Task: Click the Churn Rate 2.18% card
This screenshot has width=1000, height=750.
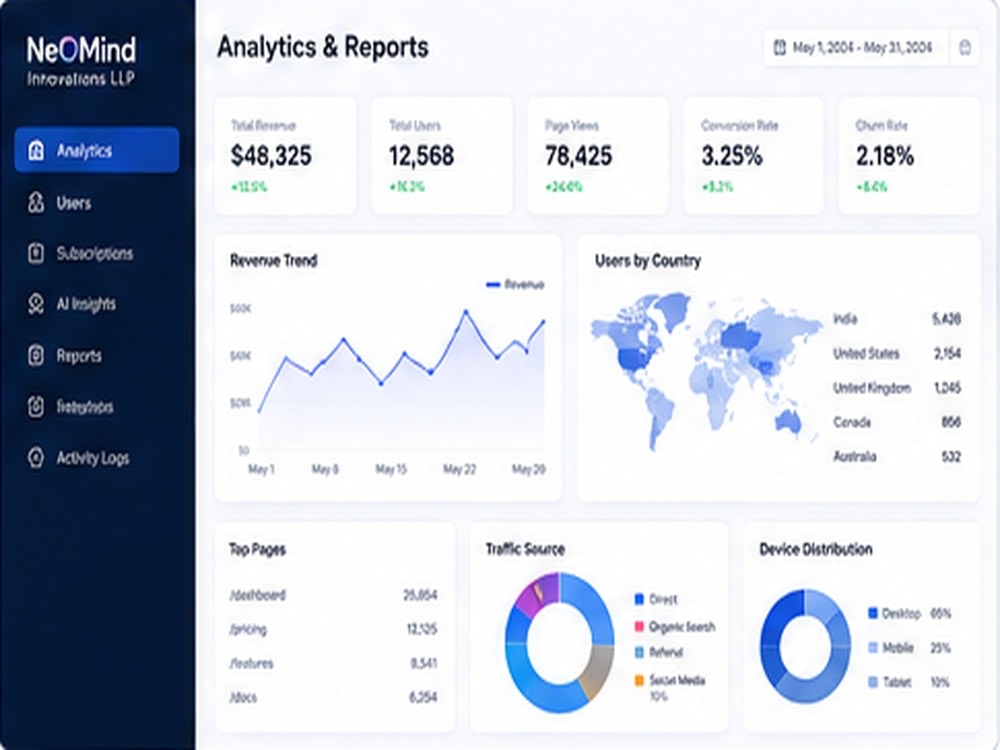Action: point(909,156)
